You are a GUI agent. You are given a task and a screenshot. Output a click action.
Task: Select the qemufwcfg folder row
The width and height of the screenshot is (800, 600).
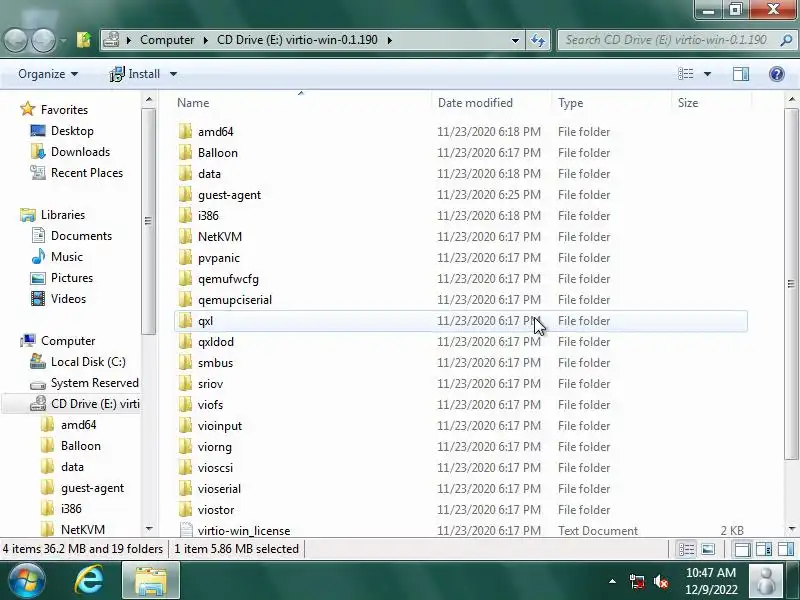click(x=461, y=279)
